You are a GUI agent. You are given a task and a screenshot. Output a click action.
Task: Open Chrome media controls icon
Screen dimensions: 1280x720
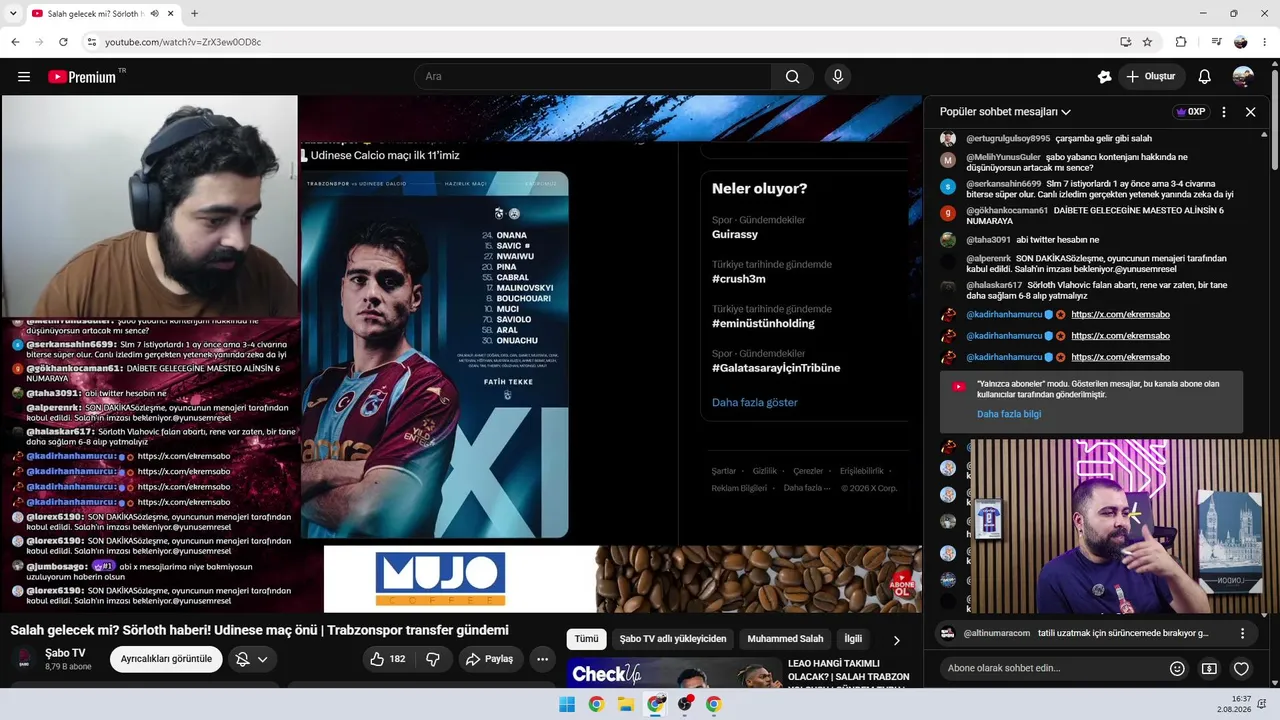point(1216,42)
